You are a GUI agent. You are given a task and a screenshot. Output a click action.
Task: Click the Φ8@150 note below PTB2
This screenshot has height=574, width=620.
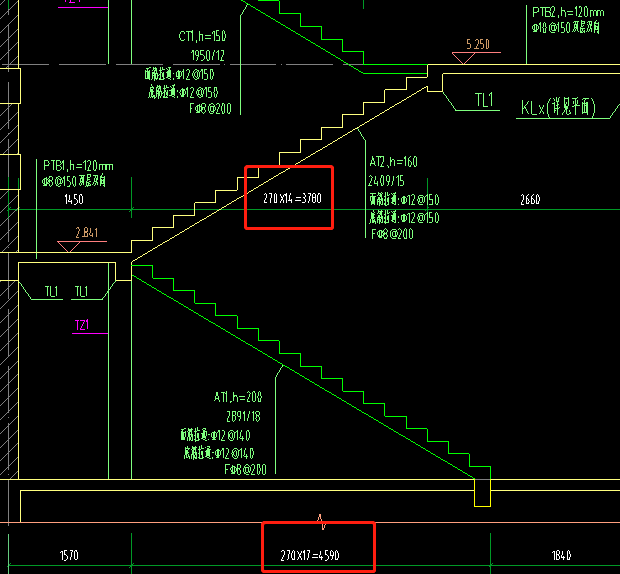pos(565,28)
